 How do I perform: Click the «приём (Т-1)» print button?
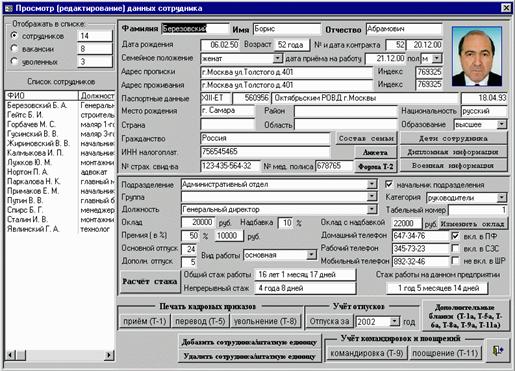point(145,321)
